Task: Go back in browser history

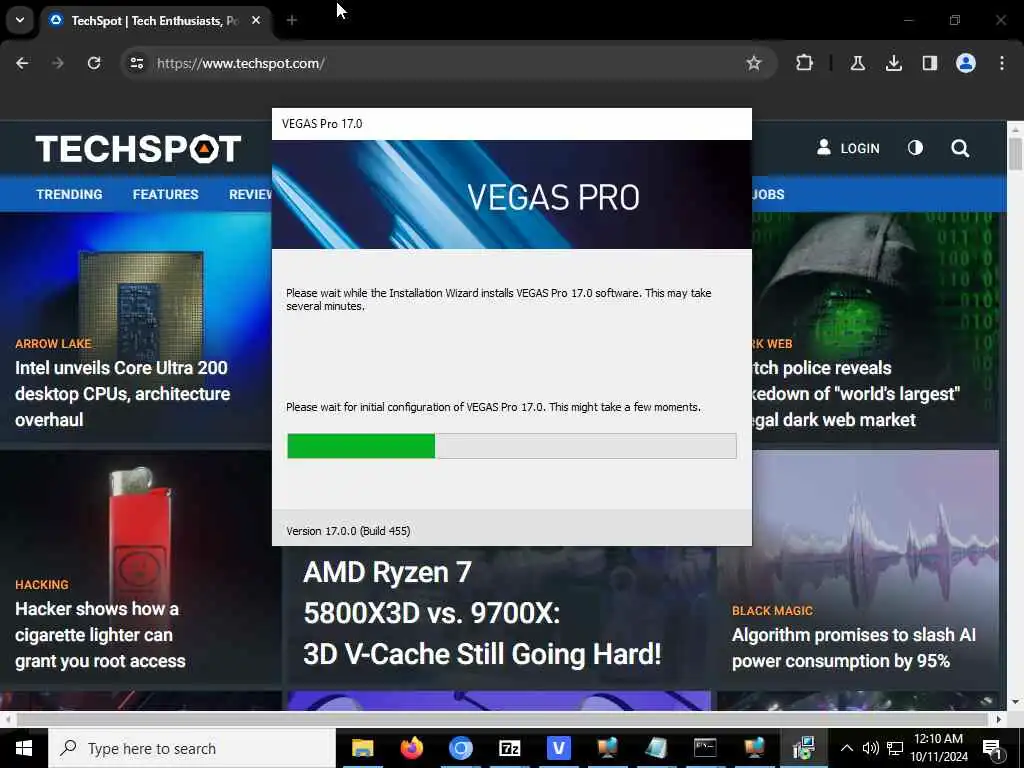Action: point(22,63)
